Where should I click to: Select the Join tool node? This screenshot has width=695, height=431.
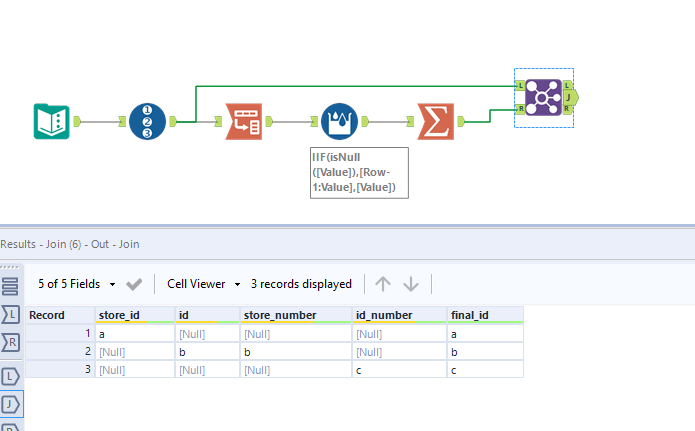pyautogui.click(x=543, y=98)
